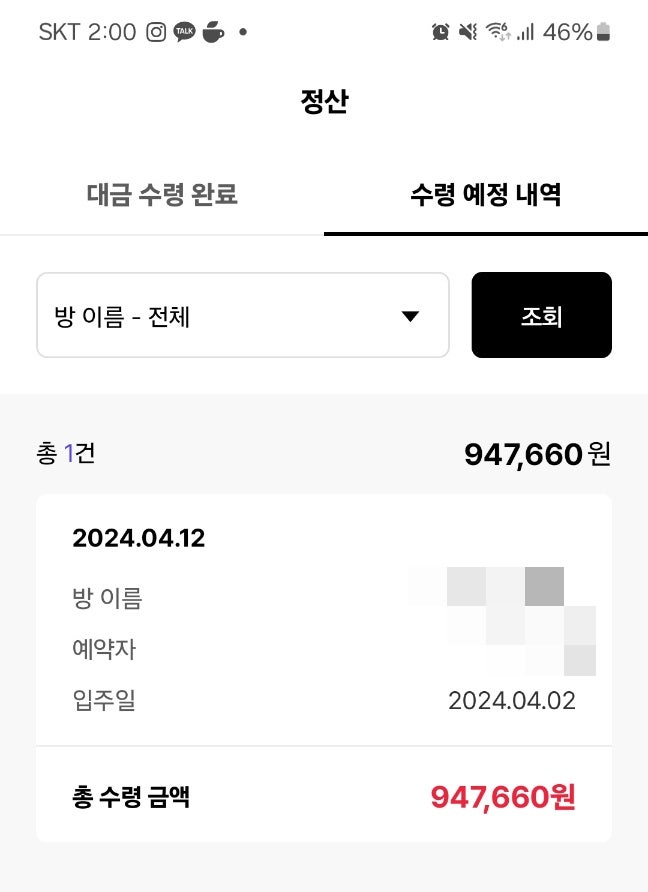Tap the battery icon at 46%
This screenshot has height=892, width=648.
pyautogui.click(x=604, y=32)
